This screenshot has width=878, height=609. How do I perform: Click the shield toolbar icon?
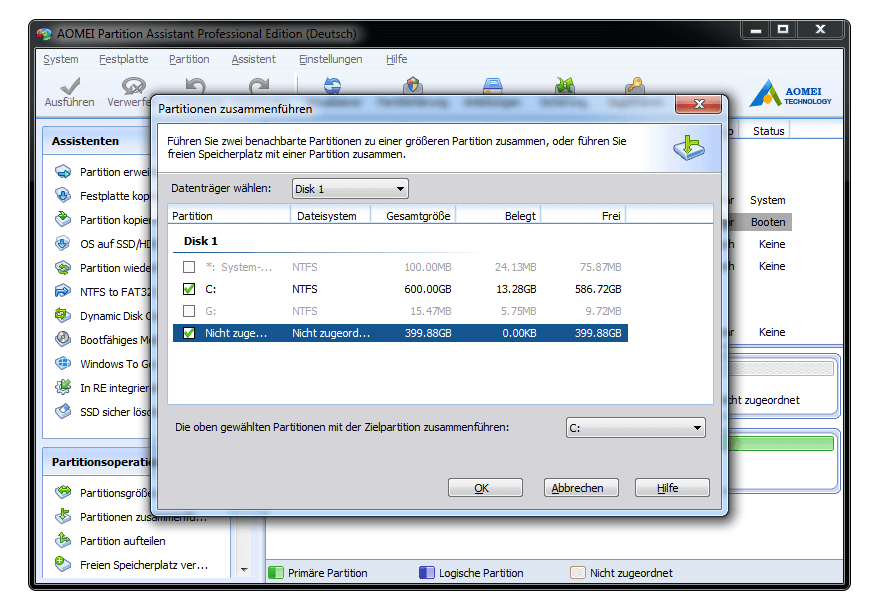pos(413,86)
